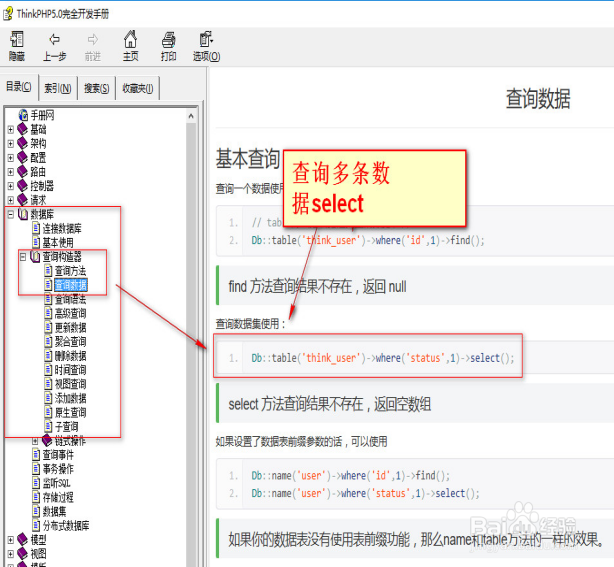Click the 查询数据 page heading
Viewport: 614px width, 567px height.
pos(538,99)
